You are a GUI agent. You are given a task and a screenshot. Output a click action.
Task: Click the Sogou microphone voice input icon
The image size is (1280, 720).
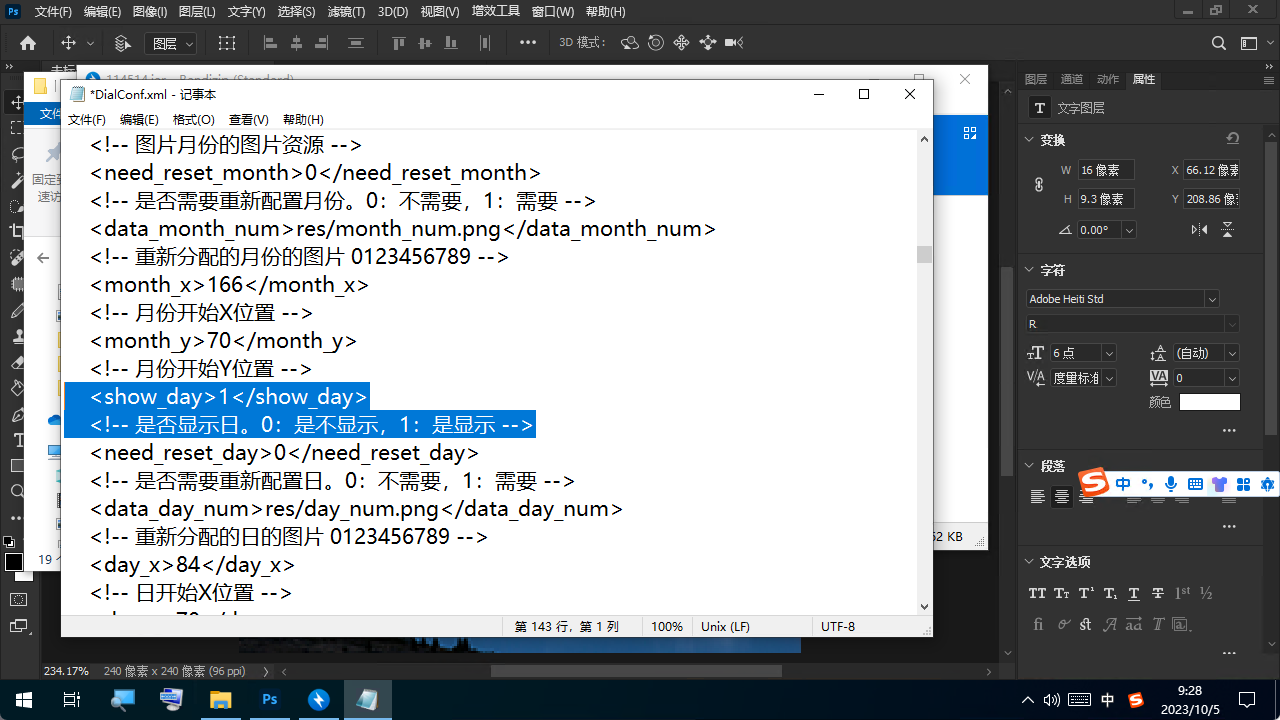click(x=1171, y=484)
